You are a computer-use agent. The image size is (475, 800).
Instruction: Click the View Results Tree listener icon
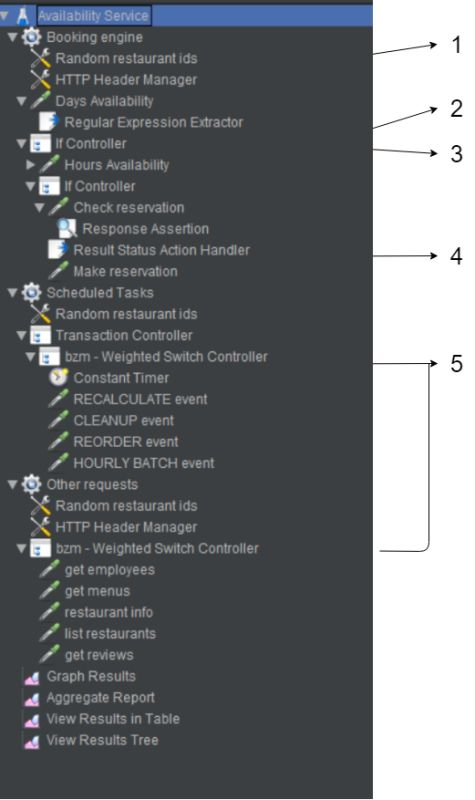pyautogui.click(x=32, y=741)
